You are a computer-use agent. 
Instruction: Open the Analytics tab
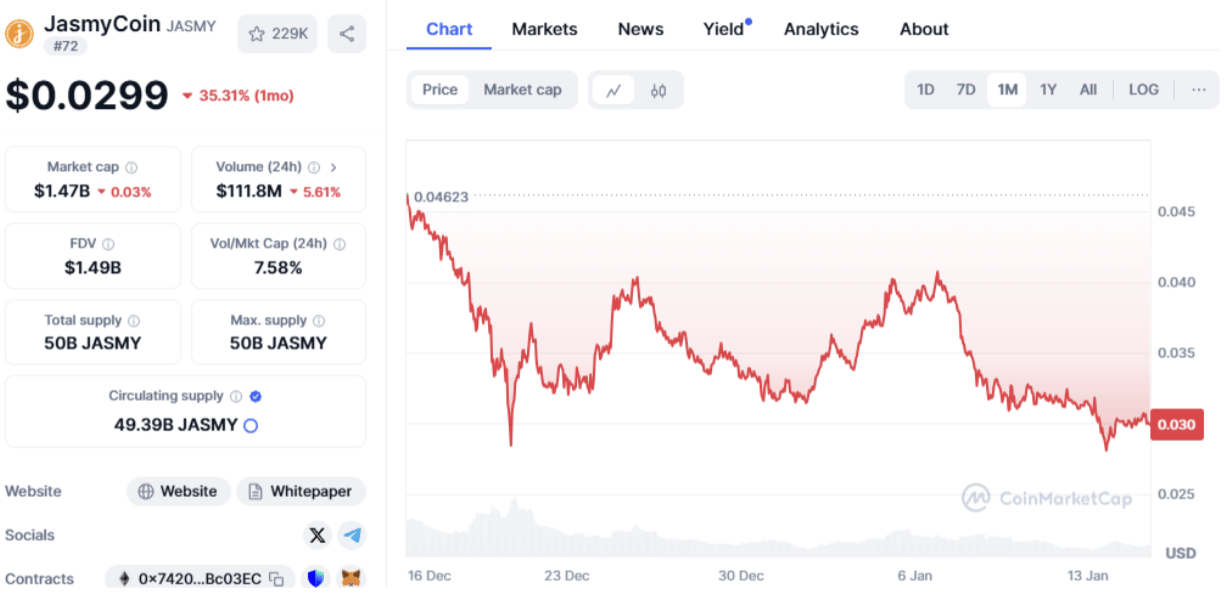[820, 29]
